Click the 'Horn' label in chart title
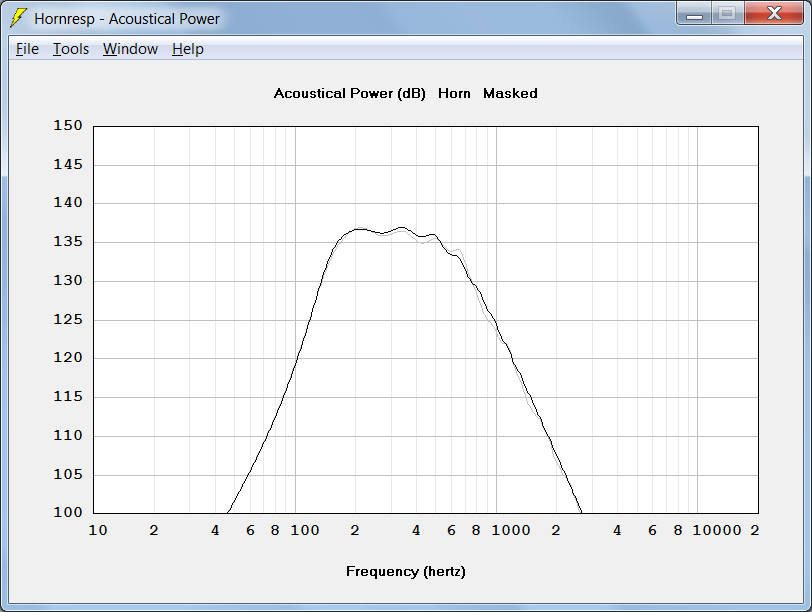The image size is (812, 612). 454,93
